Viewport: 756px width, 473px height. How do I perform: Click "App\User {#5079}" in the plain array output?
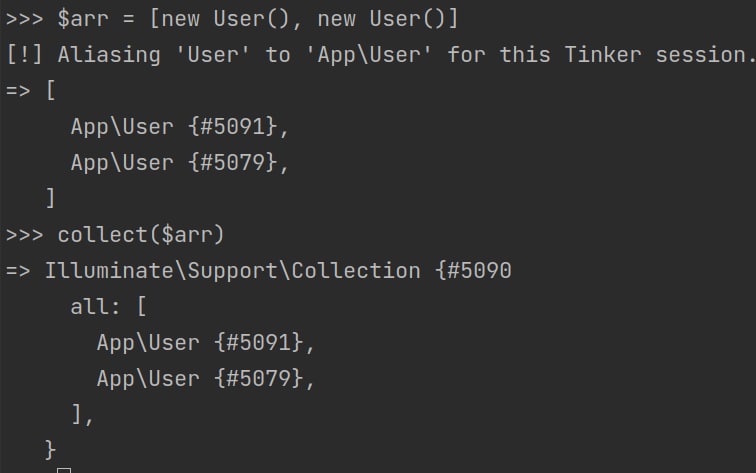coord(180,162)
